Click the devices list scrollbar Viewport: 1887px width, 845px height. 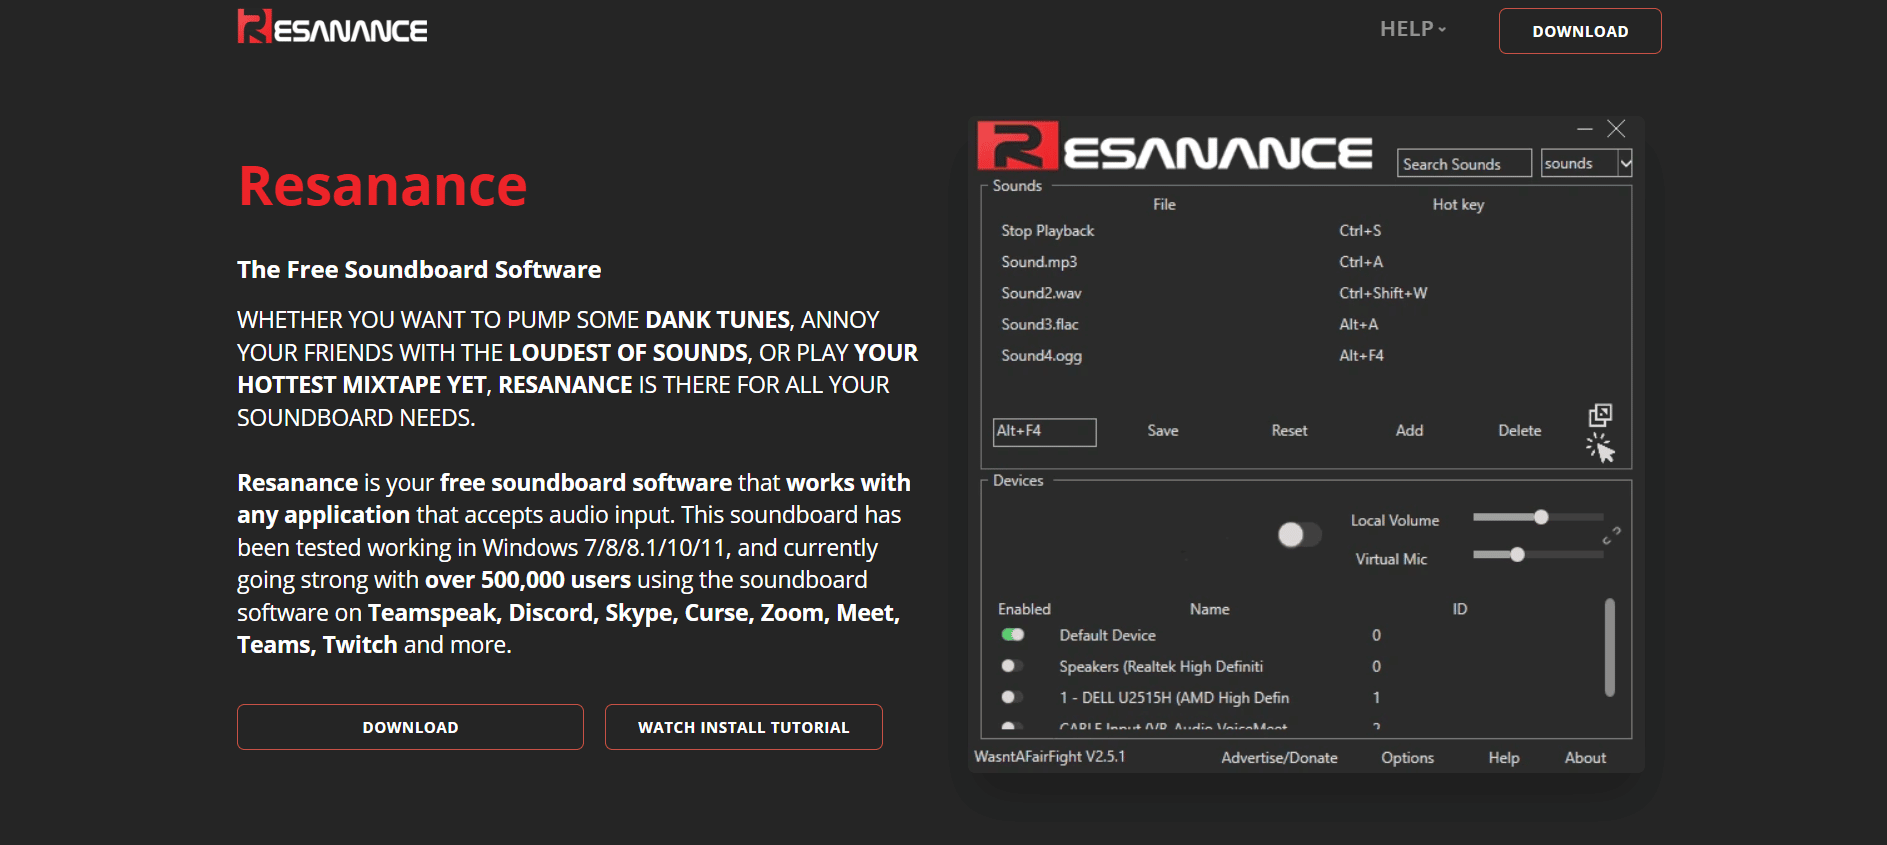coord(1609,647)
